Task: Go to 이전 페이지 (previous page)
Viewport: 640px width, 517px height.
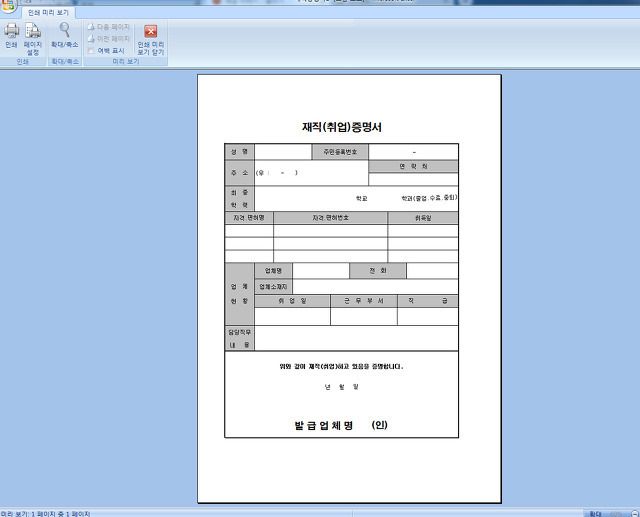Action: (x=109, y=39)
